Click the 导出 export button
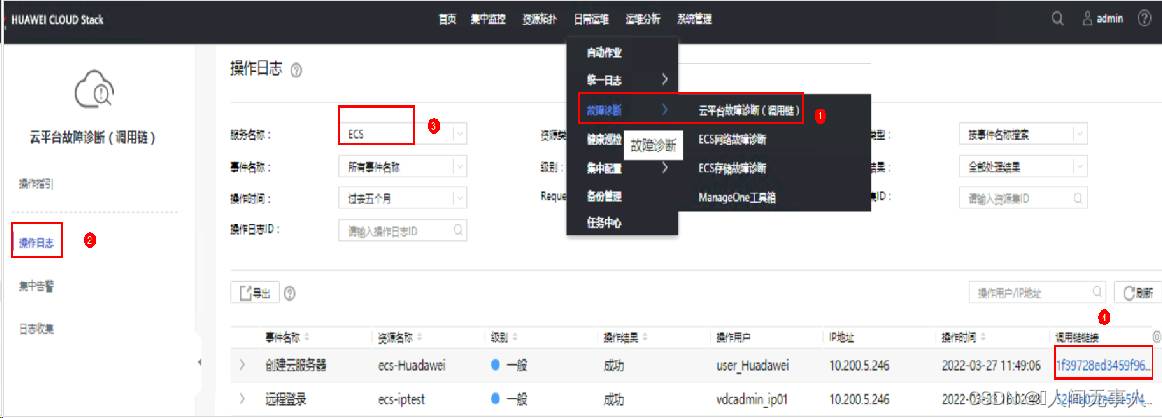 [255, 293]
